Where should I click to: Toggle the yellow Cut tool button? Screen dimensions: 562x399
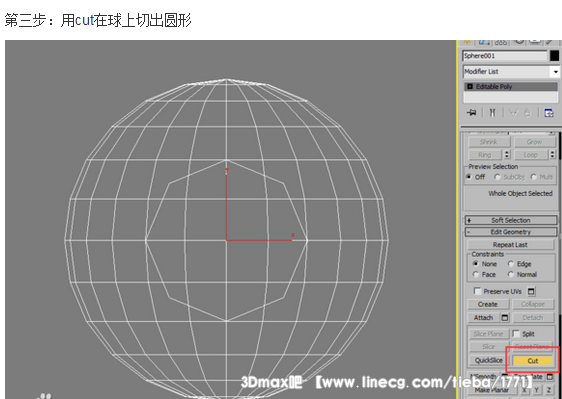click(533, 361)
